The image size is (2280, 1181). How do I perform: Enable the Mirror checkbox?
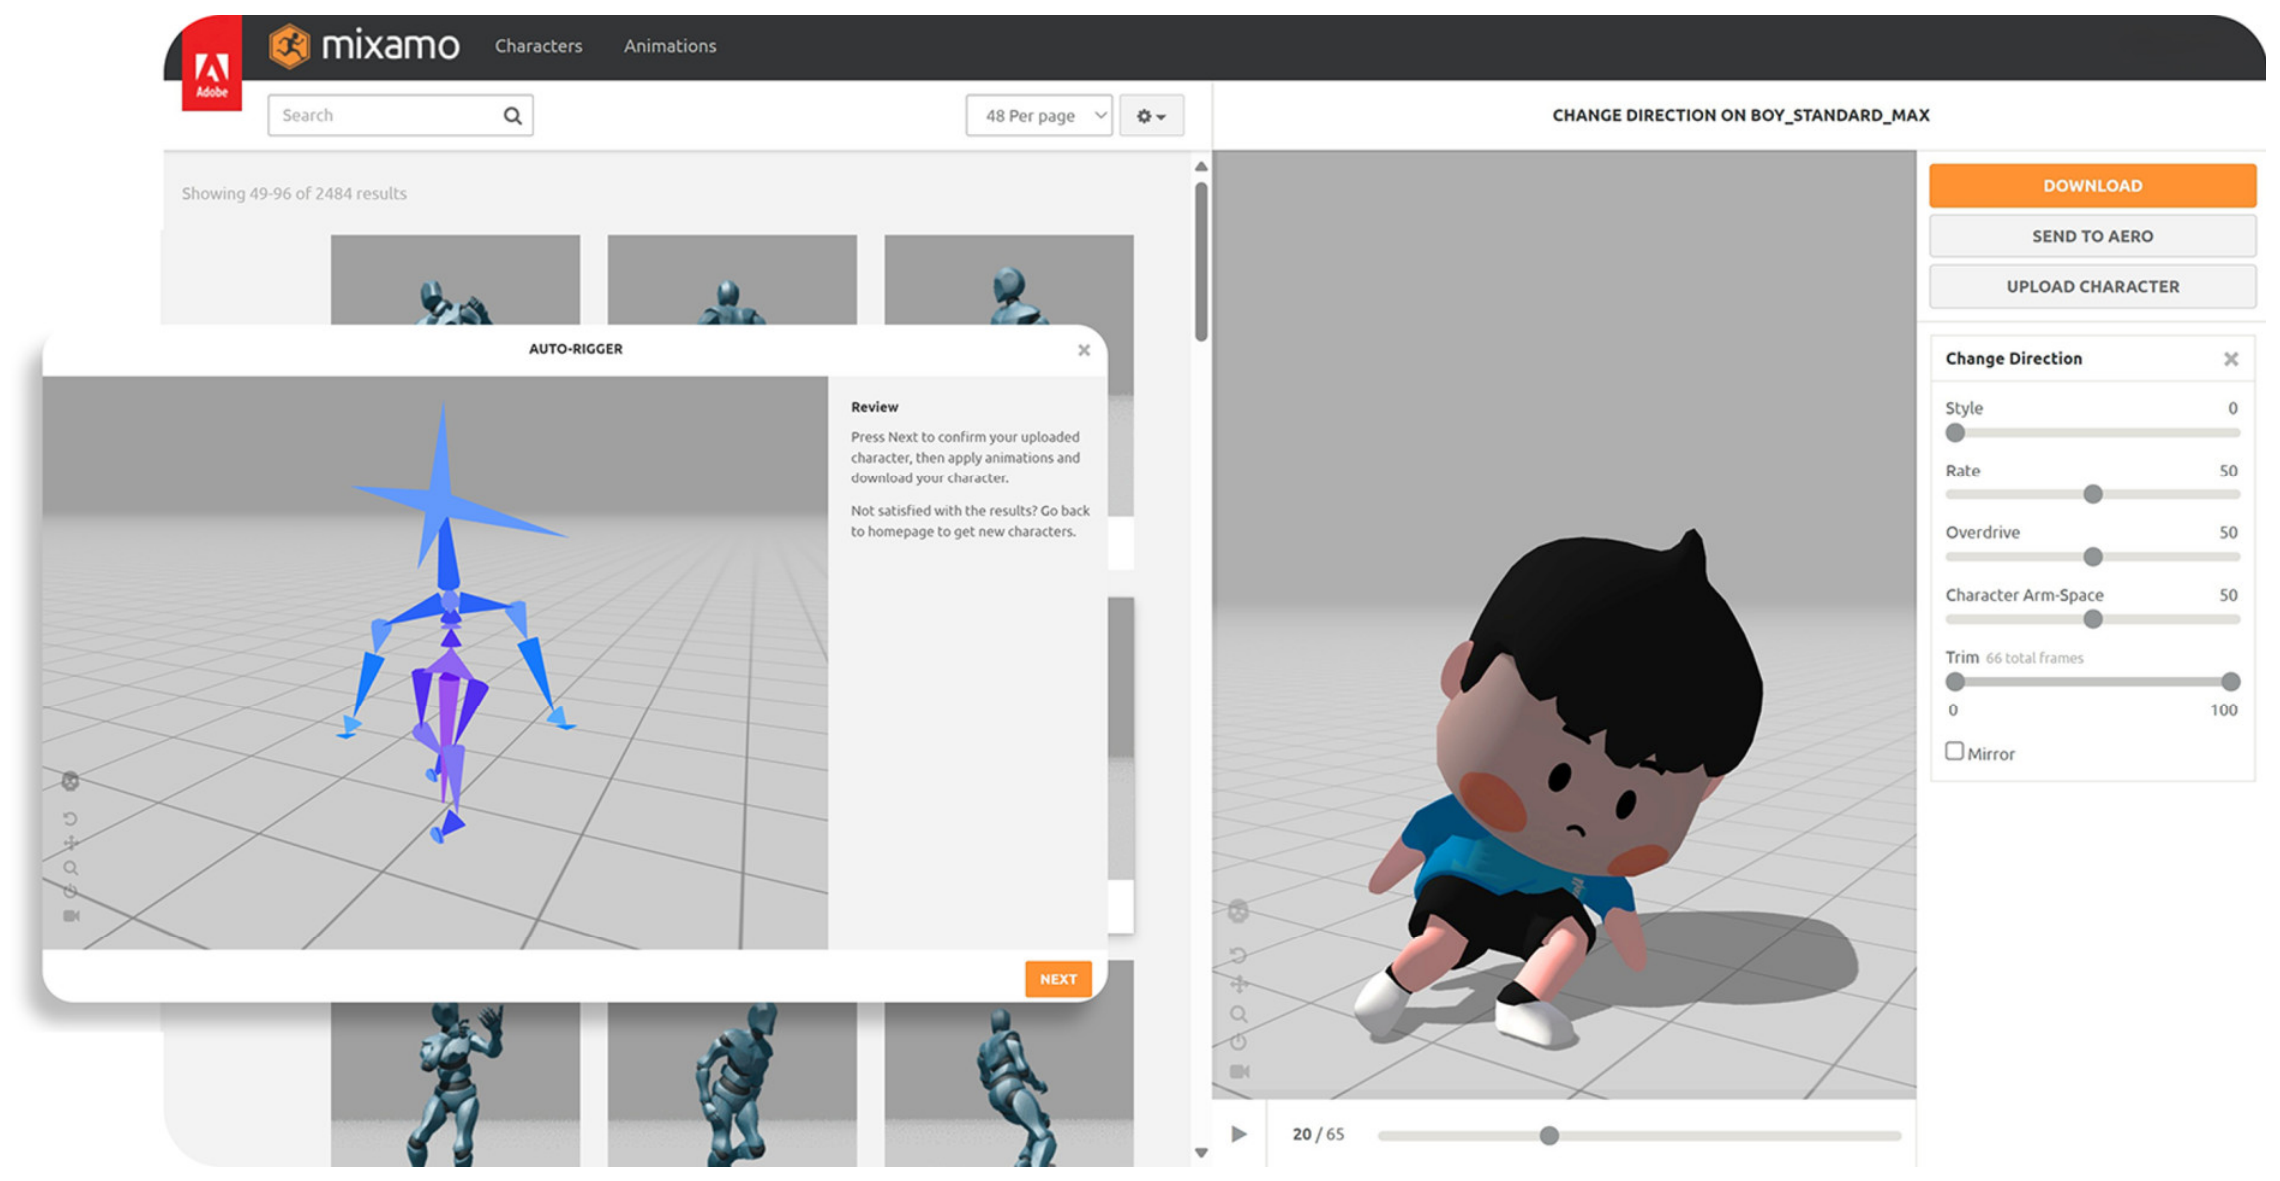tap(1954, 751)
